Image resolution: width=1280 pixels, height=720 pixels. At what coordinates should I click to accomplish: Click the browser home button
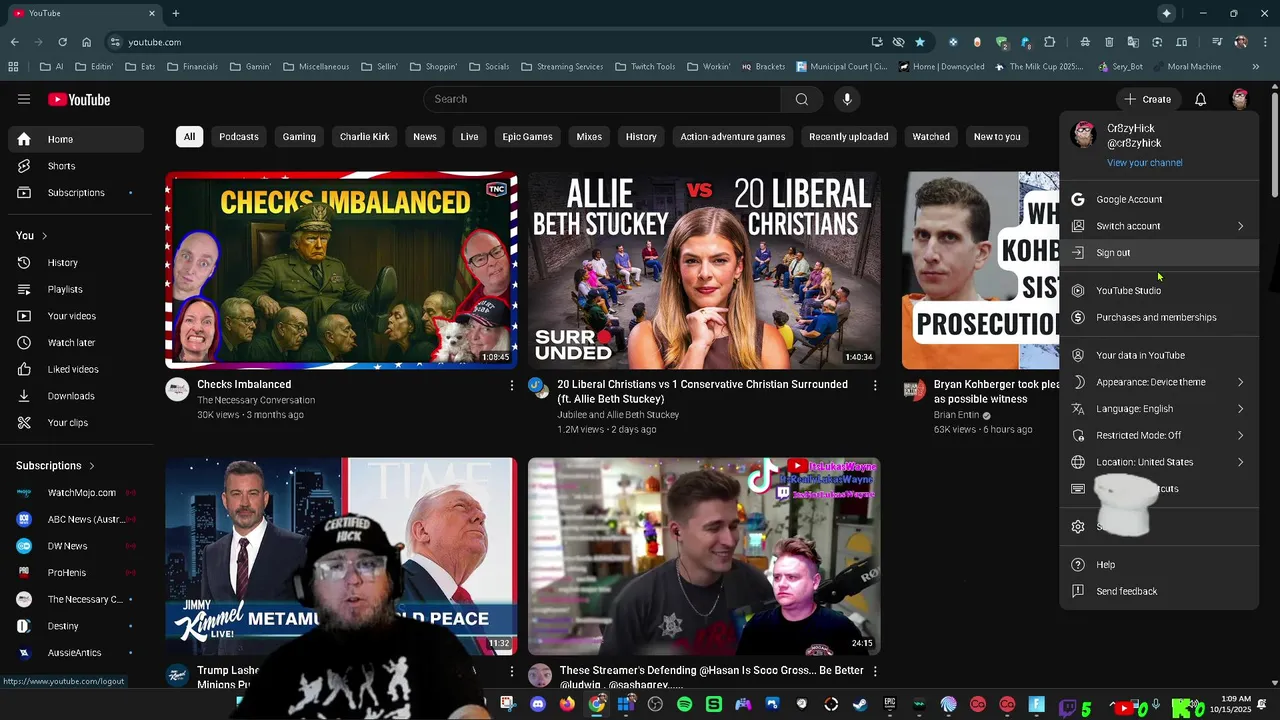[x=86, y=42]
